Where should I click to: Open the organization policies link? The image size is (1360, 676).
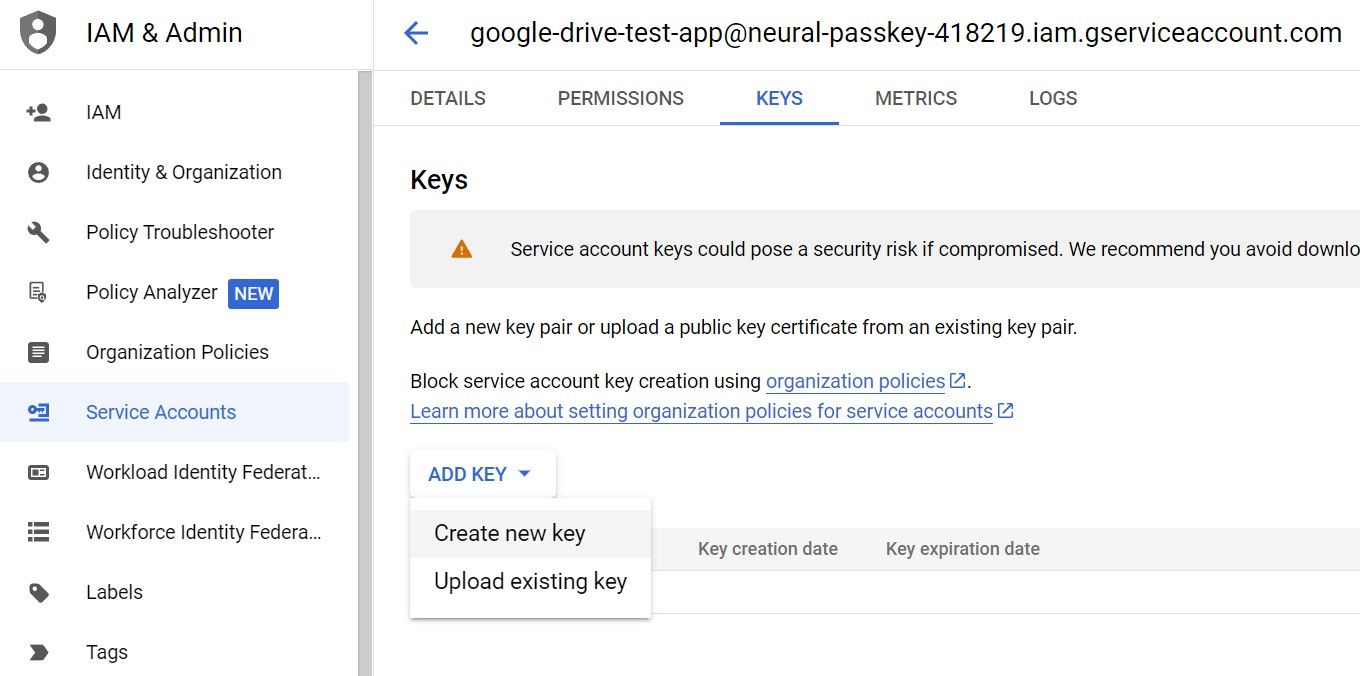[x=855, y=380]
